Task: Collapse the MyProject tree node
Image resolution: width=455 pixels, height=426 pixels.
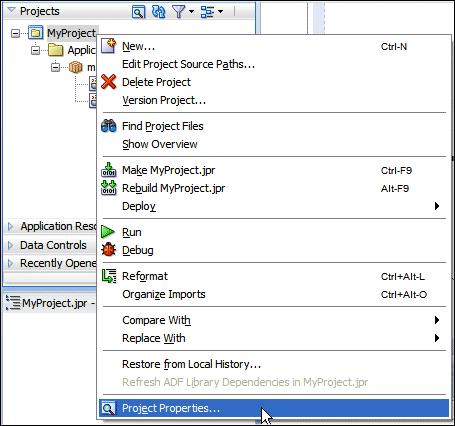Action: (x=15, y=33)
